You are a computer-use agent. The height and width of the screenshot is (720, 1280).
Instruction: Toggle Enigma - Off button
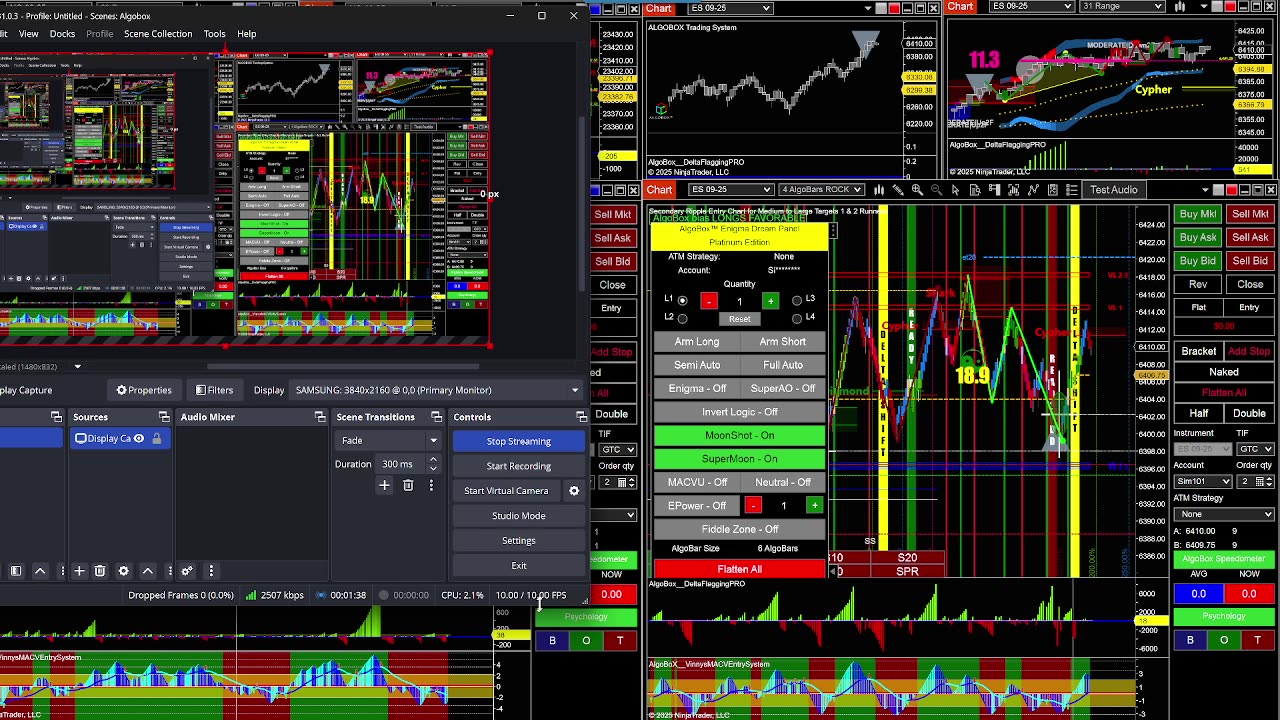pyautogui.click(x=697, y=389)
